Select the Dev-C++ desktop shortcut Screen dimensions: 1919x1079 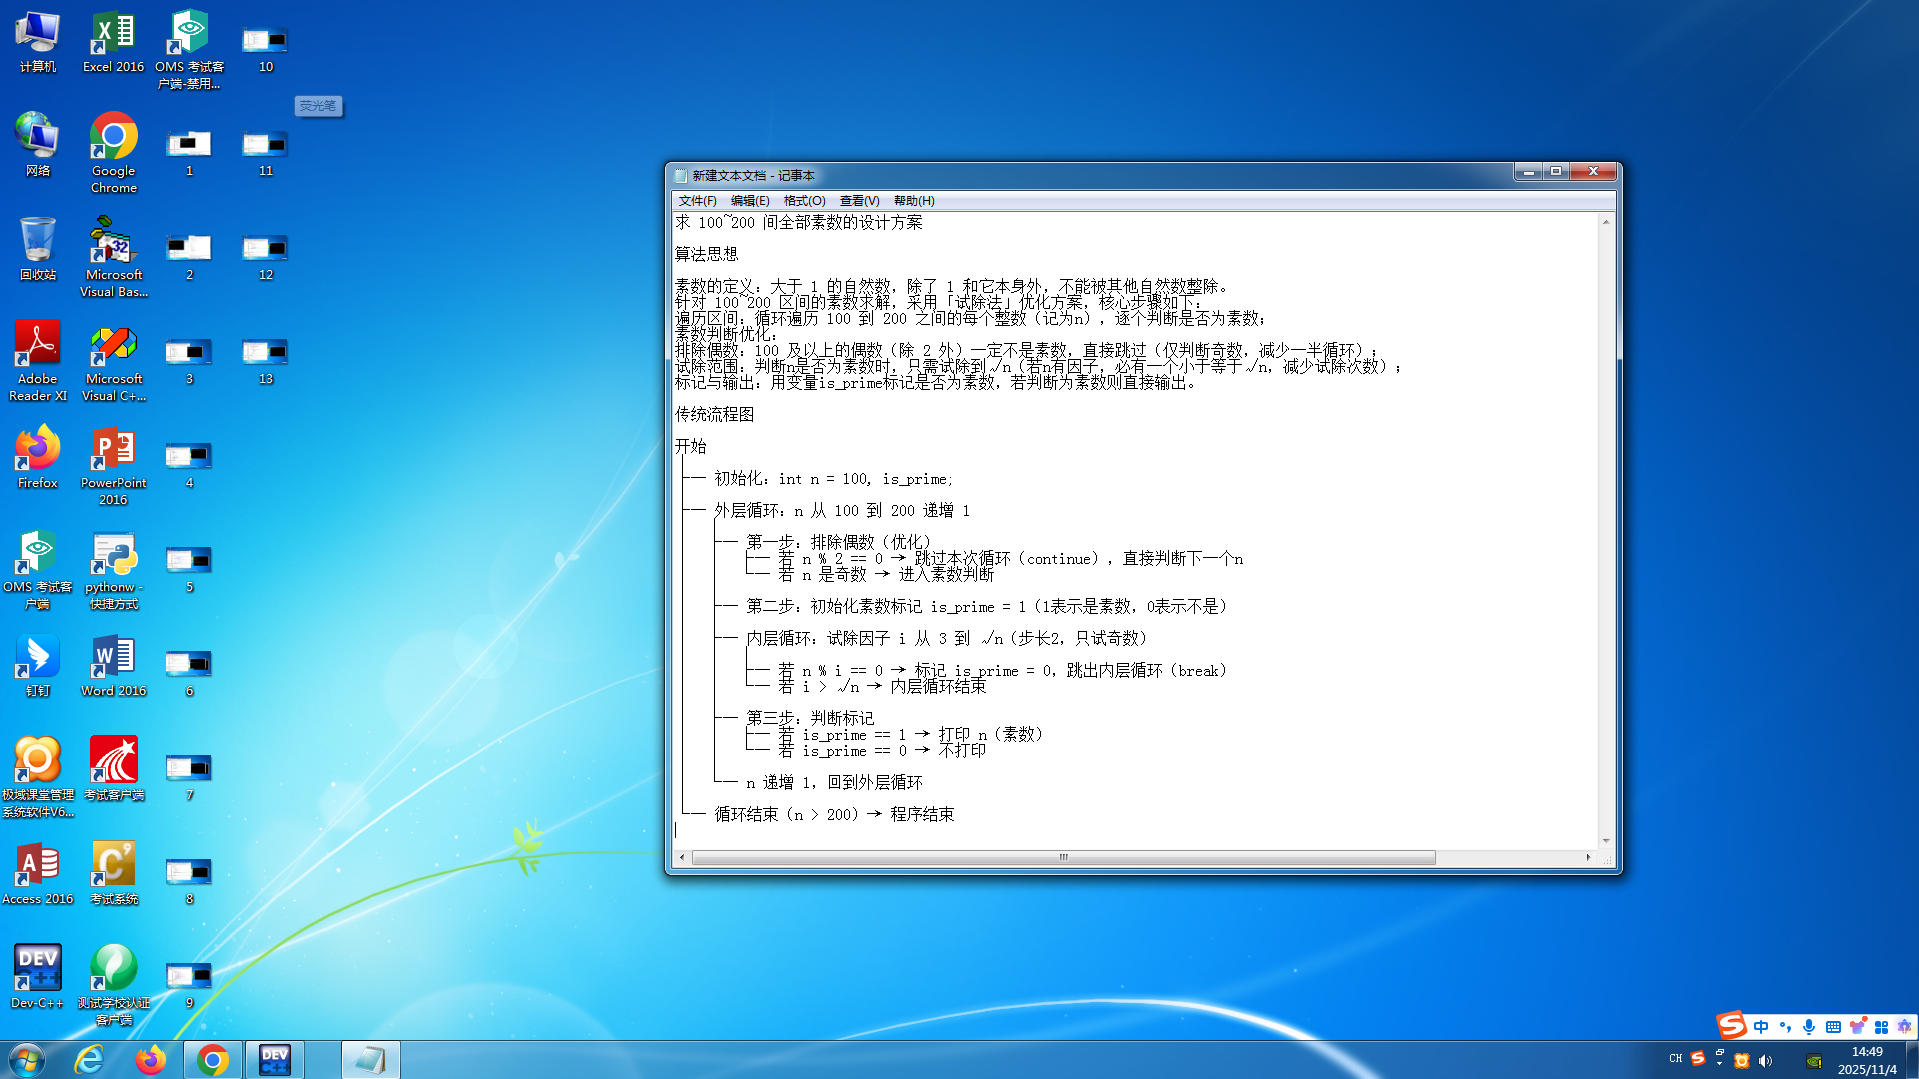click(38, 978)
